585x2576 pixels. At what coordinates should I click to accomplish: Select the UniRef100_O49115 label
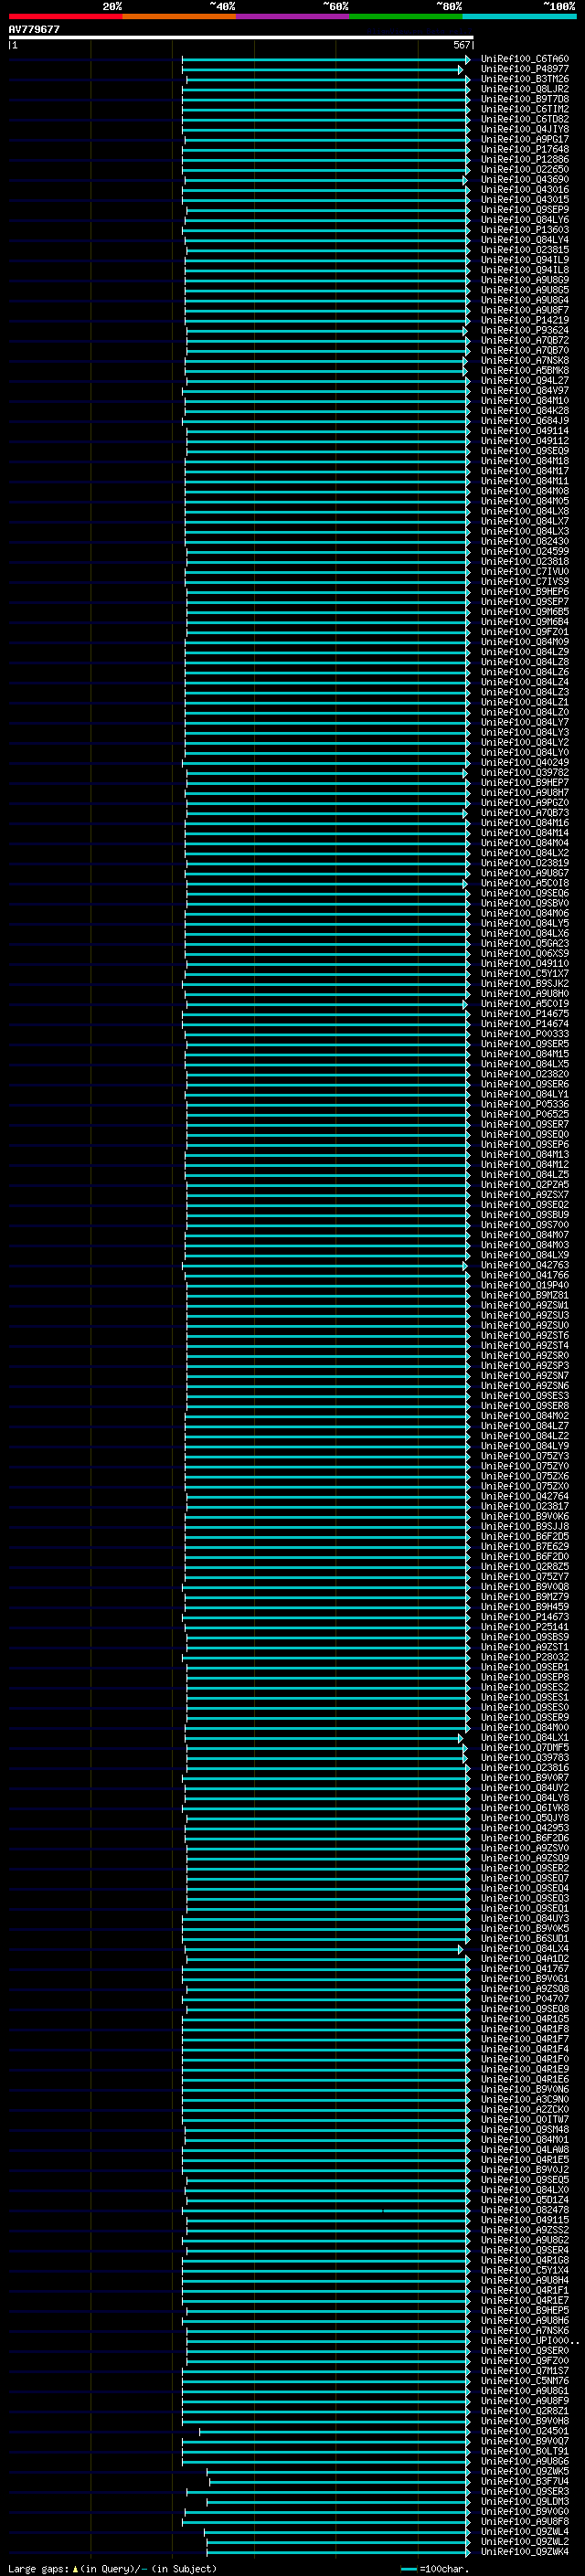(524, 2220)
